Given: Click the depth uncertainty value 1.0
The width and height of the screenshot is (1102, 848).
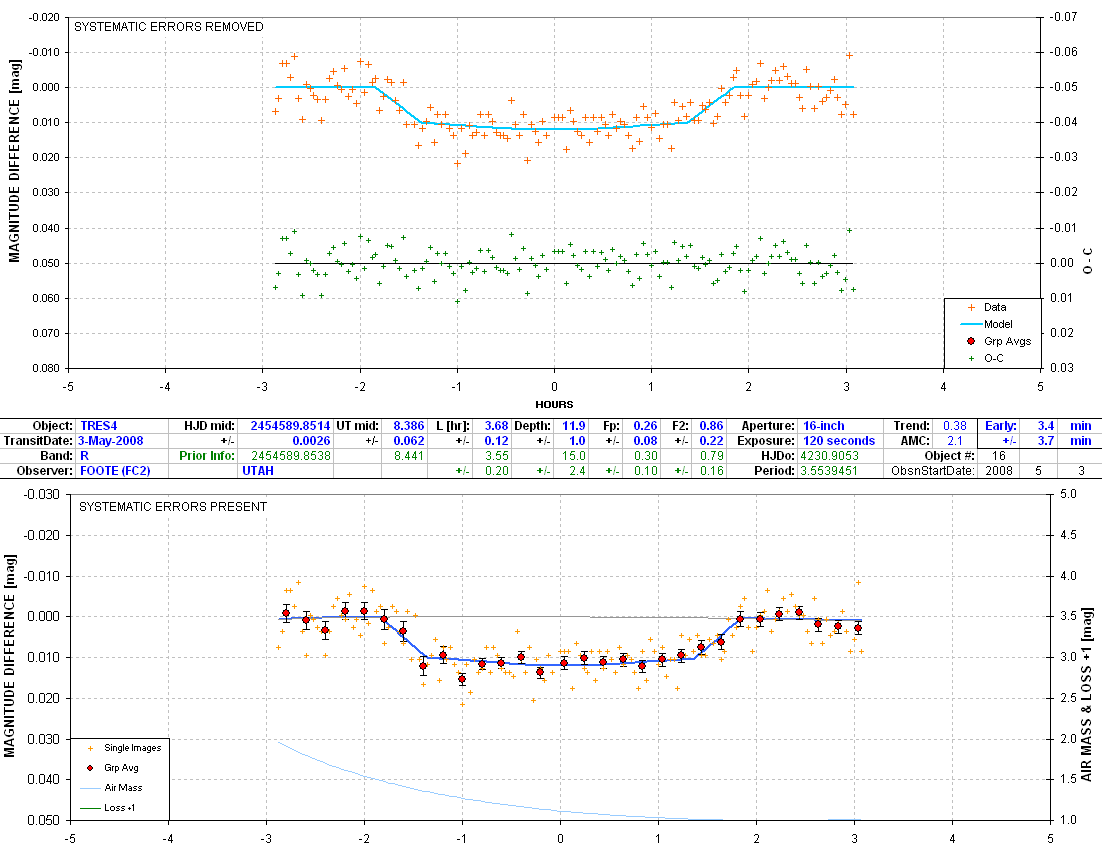Looking at the screenshot, I should tap(577, 441).
